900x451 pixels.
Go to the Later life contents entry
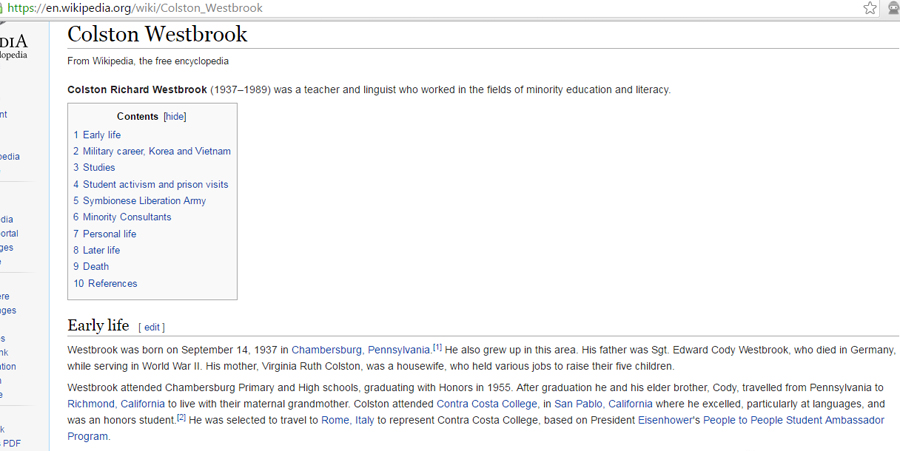click(x=101, y=250)
